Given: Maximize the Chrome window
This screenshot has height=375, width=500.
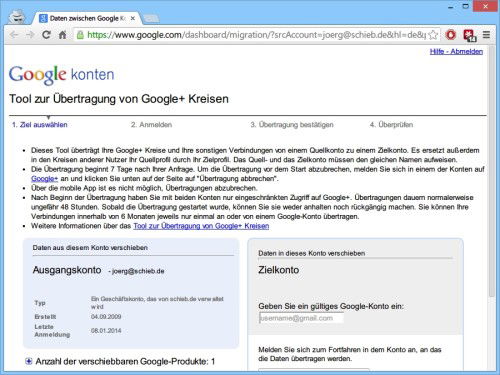Looking at the screenshot, I should coord(466,6).
